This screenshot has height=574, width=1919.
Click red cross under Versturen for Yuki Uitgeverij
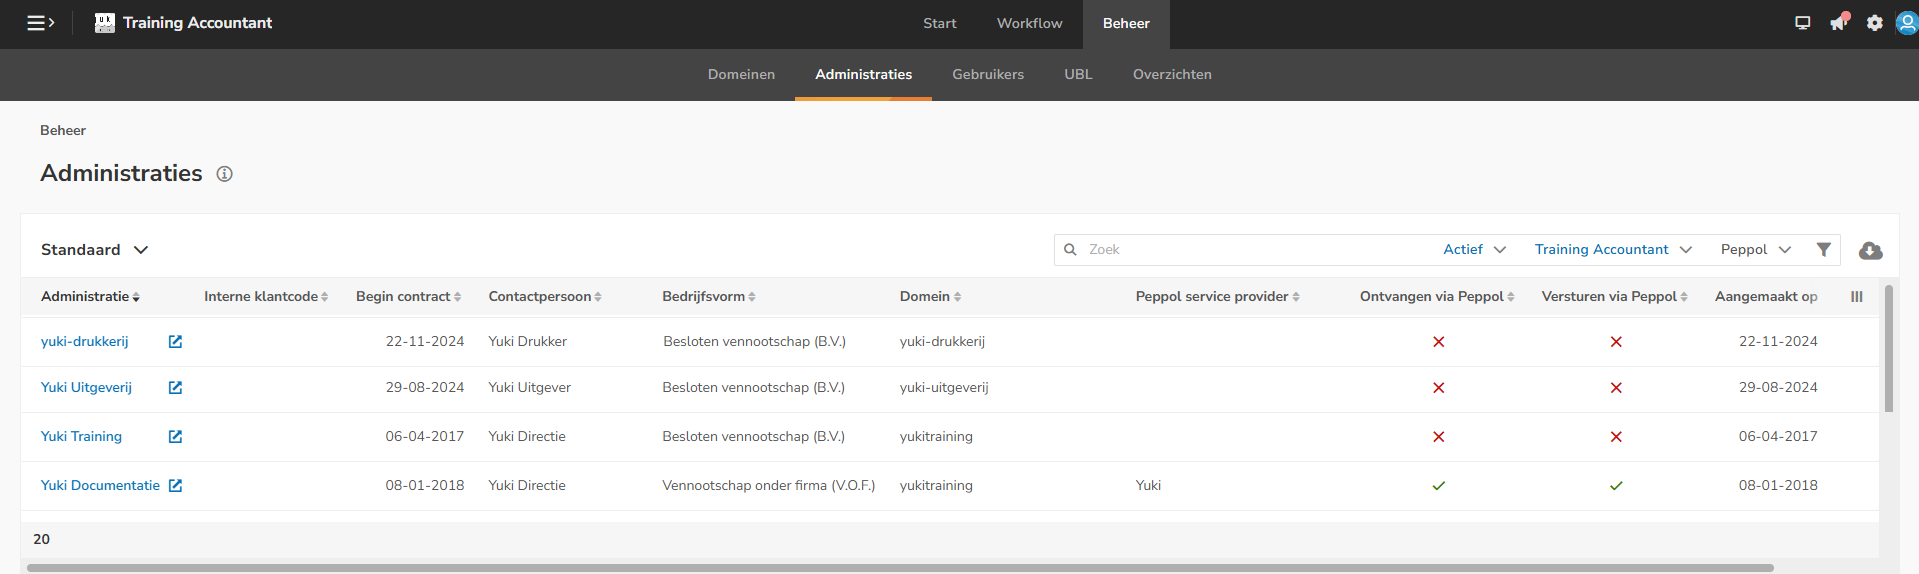point(1616,388)
